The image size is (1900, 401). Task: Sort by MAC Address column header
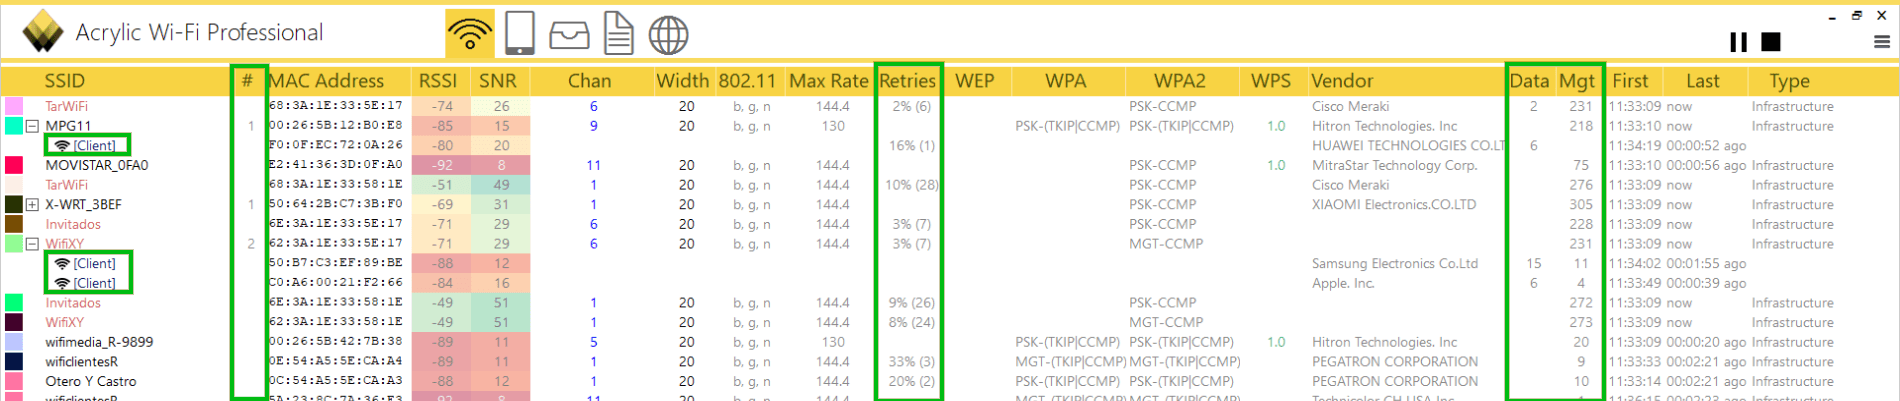[x=327, y=81]
